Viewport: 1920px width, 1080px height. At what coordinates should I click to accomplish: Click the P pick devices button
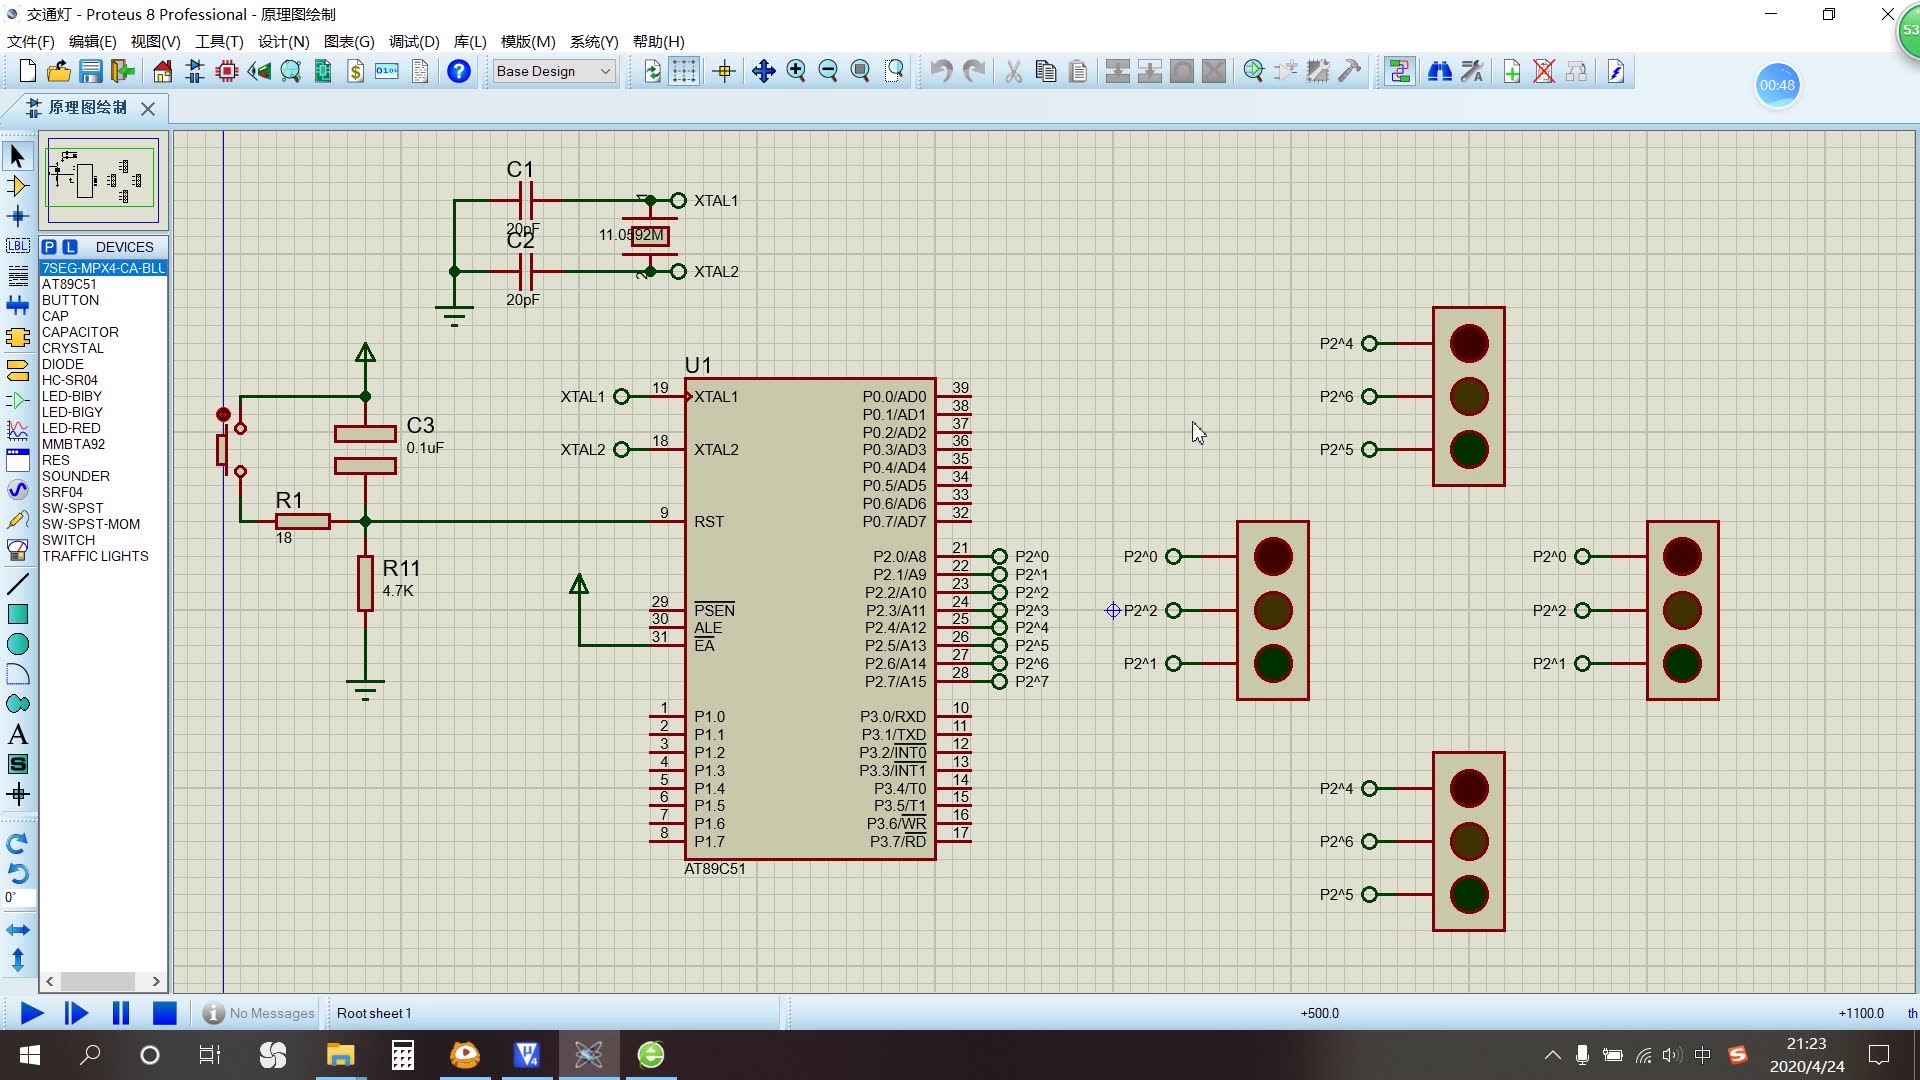49,247
